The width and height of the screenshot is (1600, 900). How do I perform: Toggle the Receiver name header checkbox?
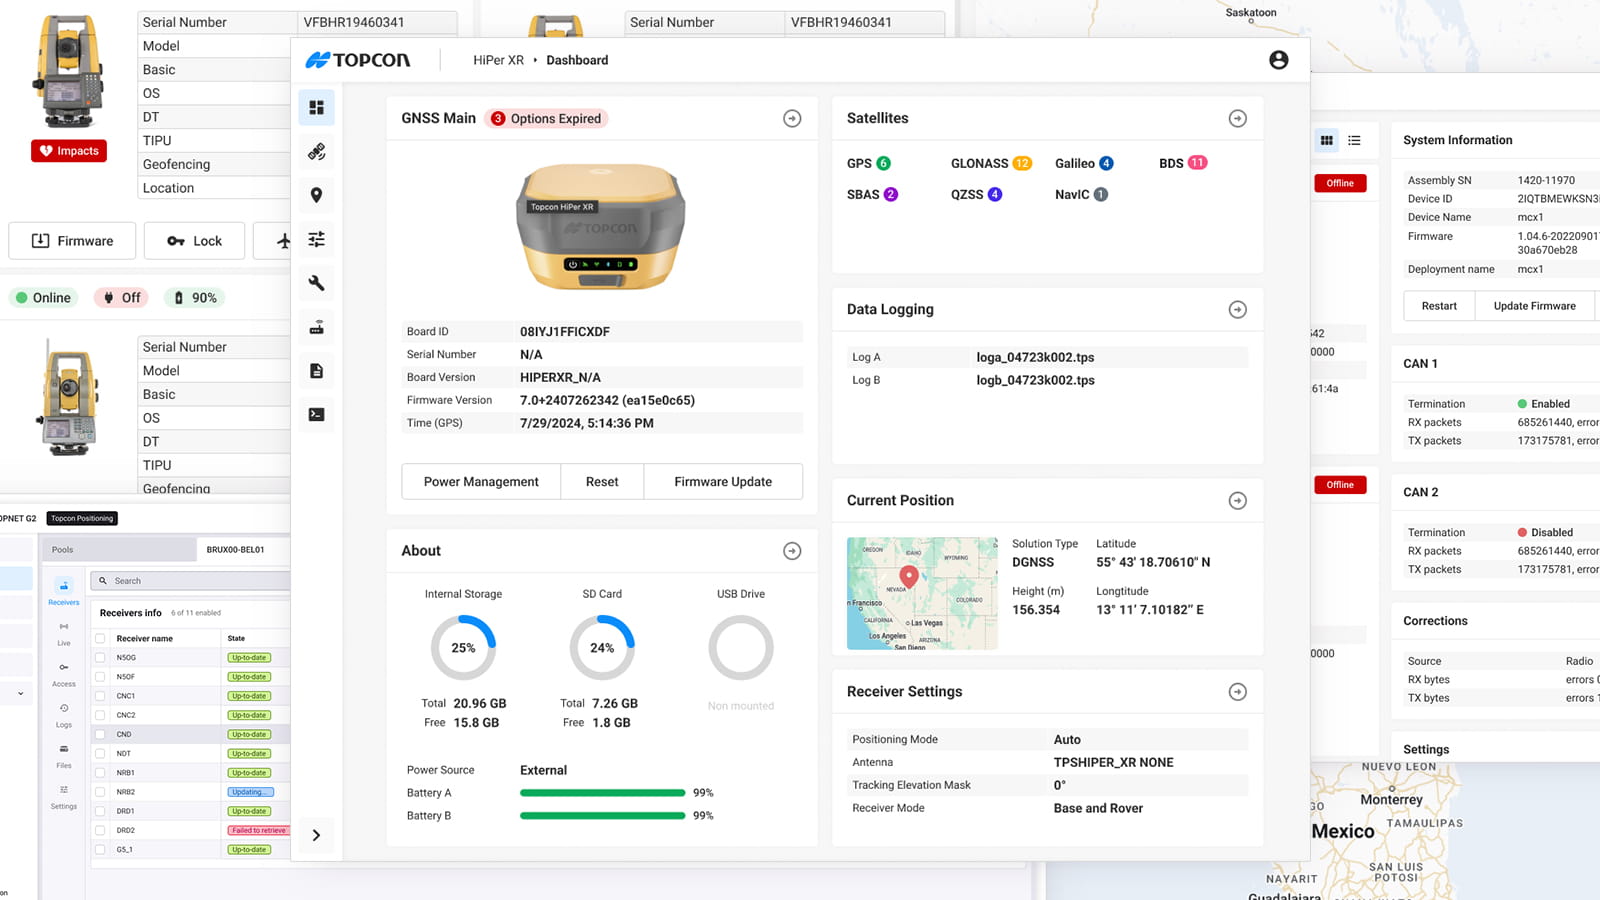pos(100,638)
